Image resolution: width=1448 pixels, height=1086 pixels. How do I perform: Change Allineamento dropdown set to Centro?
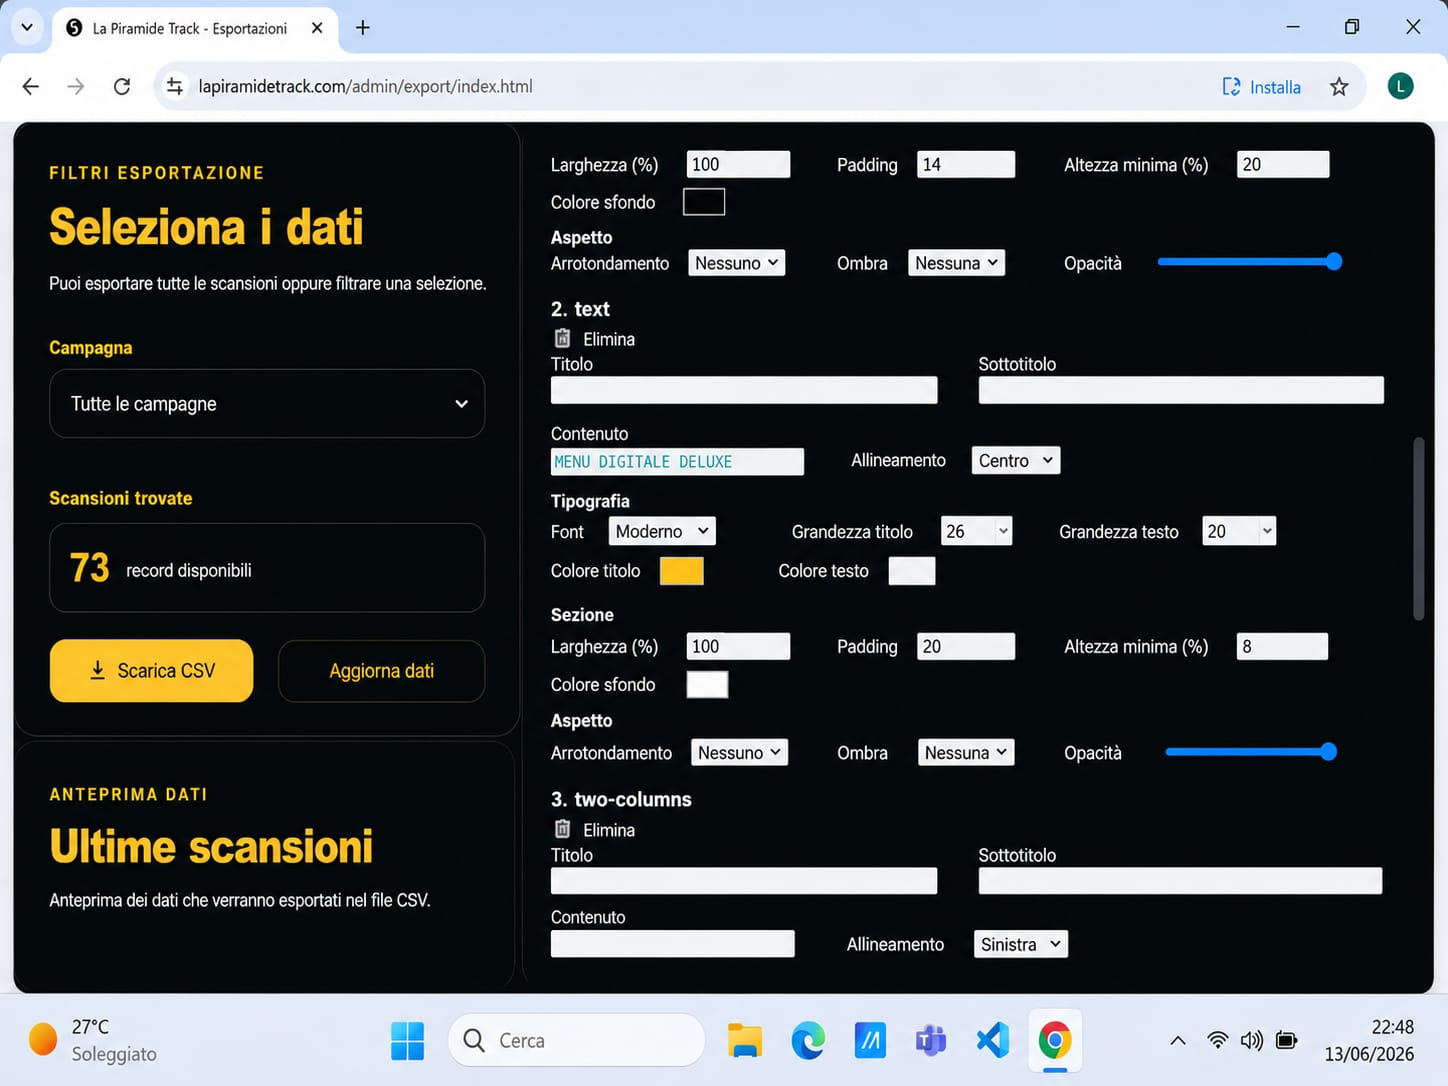coord(1016,460)
